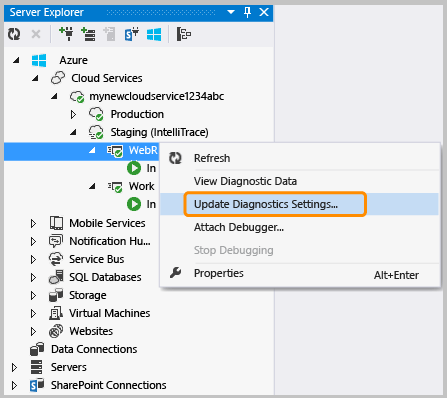Collapse the mynewcloudservice1234abc node
This screenshot has height=398, width=447.
pyautogui.click(x=54, y=96)
